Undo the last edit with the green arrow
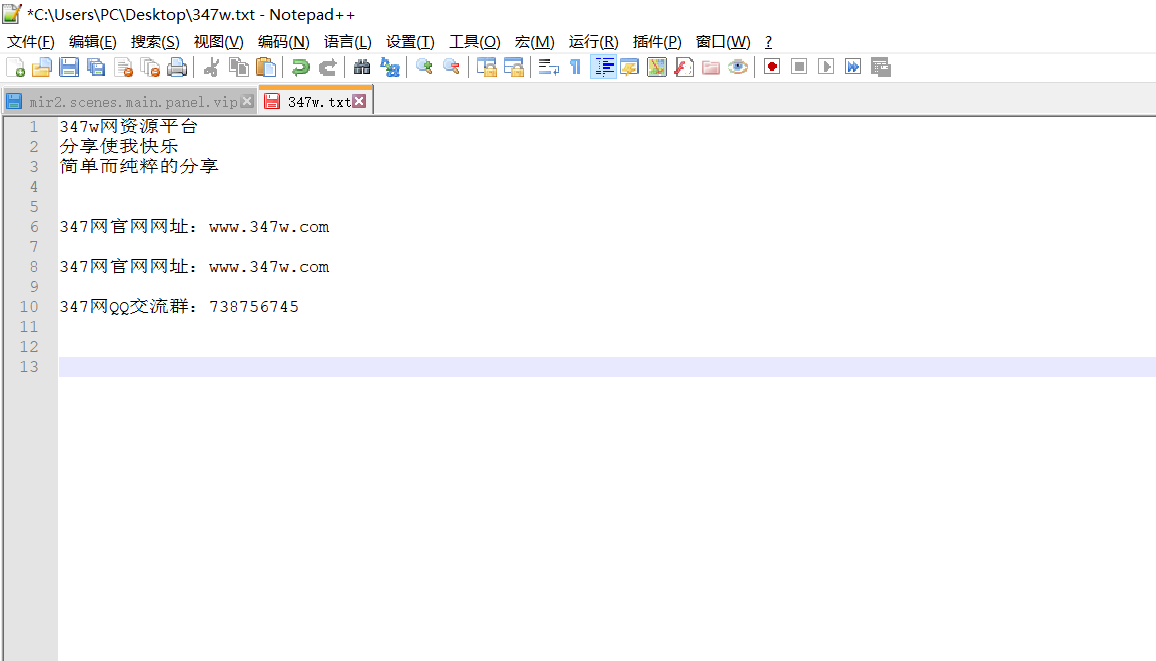Image resolution: width=1156 pixels, height=661 pixels. [x=300, y=67]
